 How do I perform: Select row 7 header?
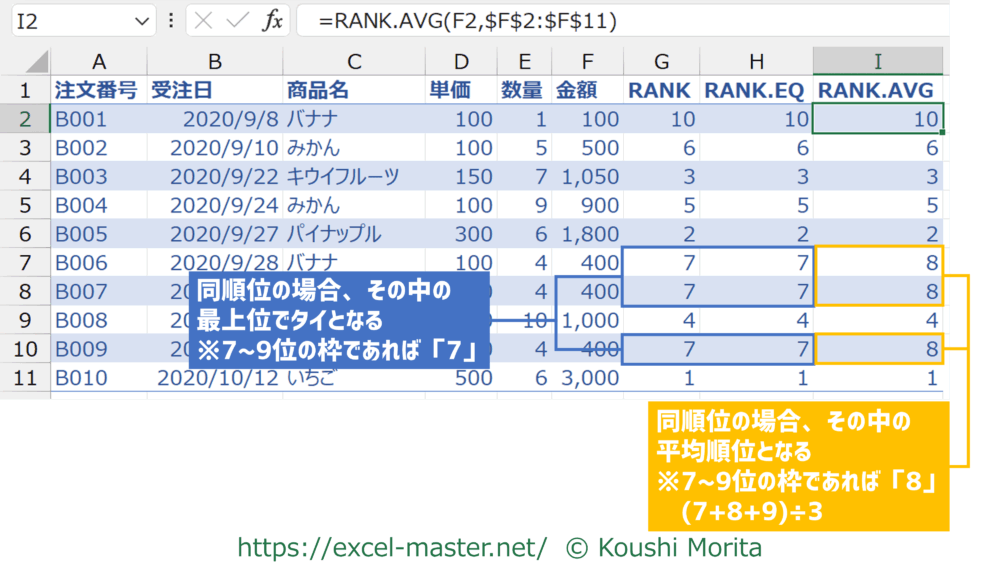[x=25, y=263]
